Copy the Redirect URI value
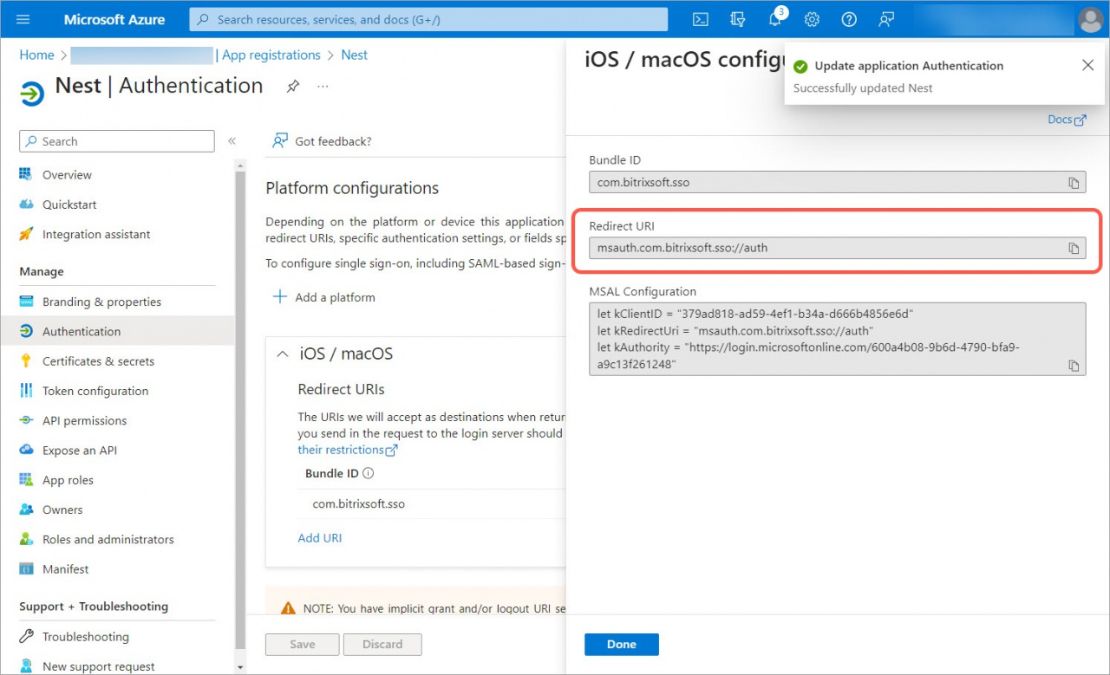The width and height of the screenshot is (1110, 675). (1073, 248)
